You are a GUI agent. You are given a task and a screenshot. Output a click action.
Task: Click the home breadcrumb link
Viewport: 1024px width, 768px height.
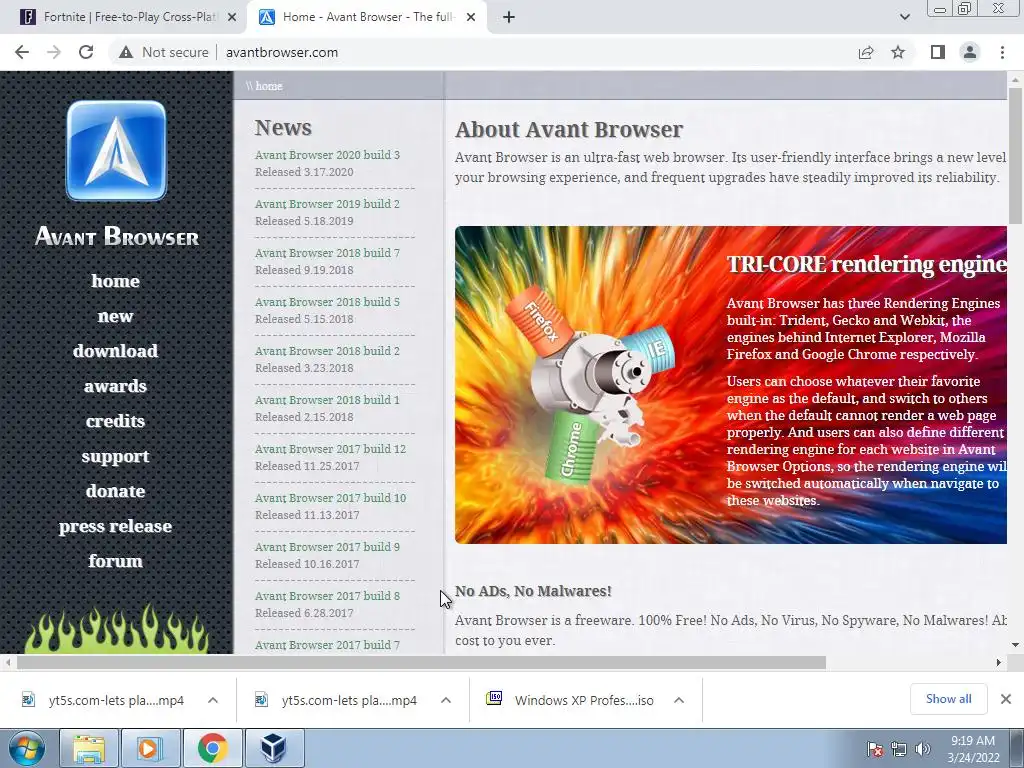[x=268, y=86]
